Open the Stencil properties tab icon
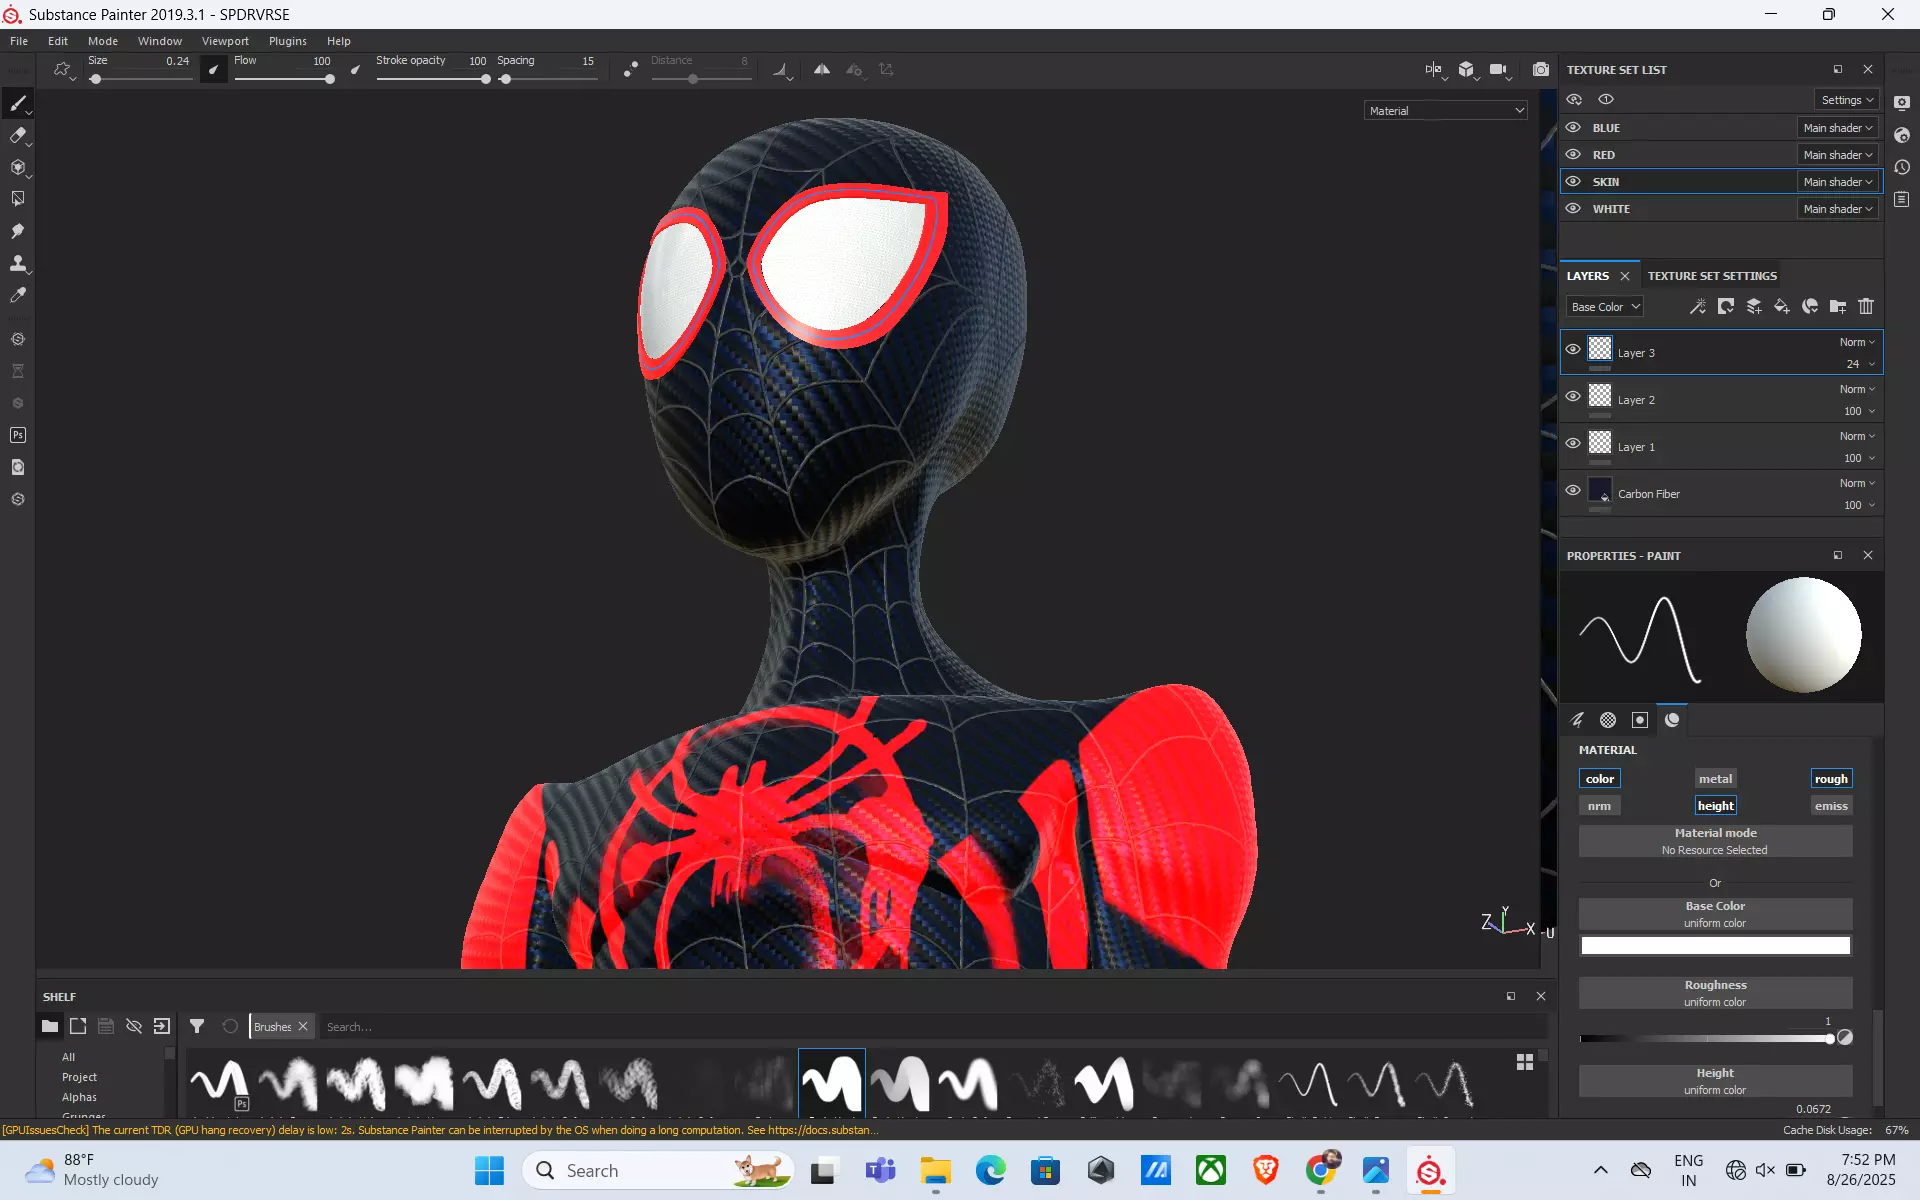This screenshot has height=1200, width=1920. [1640, 720]
